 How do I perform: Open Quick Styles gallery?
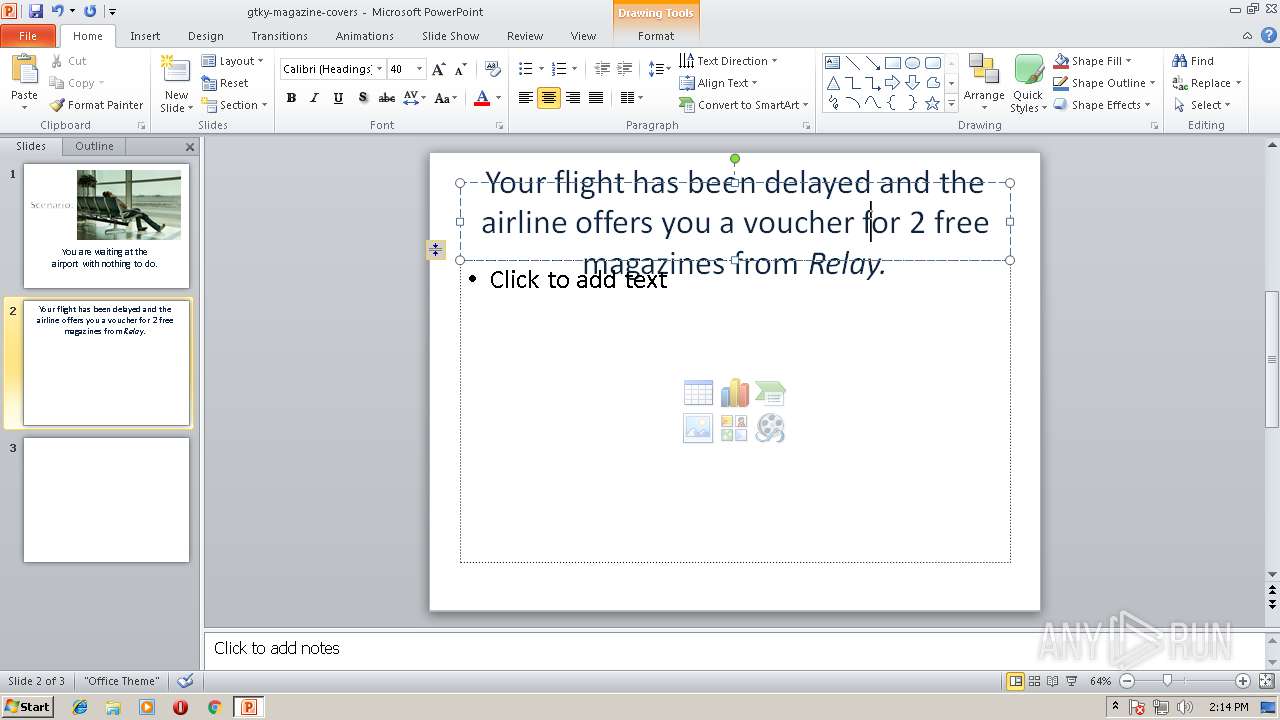click(x=1028, y=84)
